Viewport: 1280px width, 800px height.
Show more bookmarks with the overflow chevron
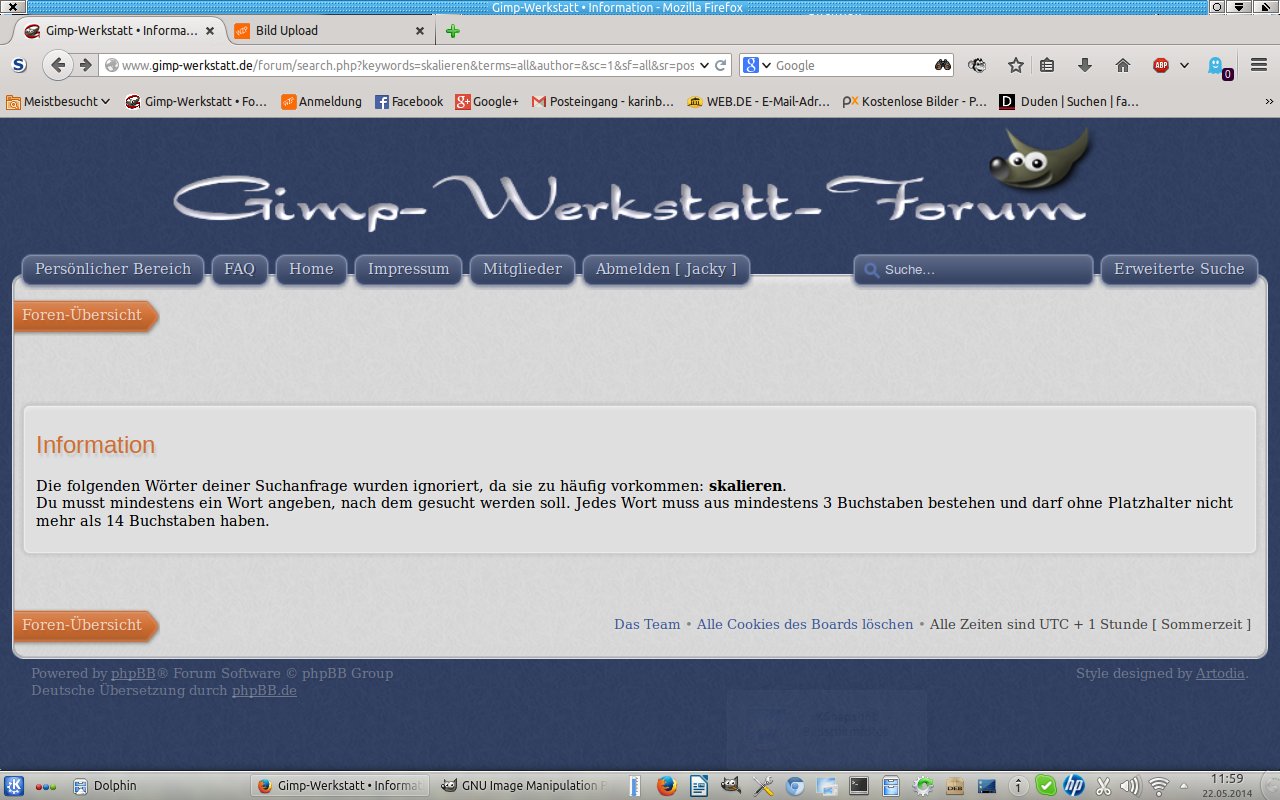1269,101
